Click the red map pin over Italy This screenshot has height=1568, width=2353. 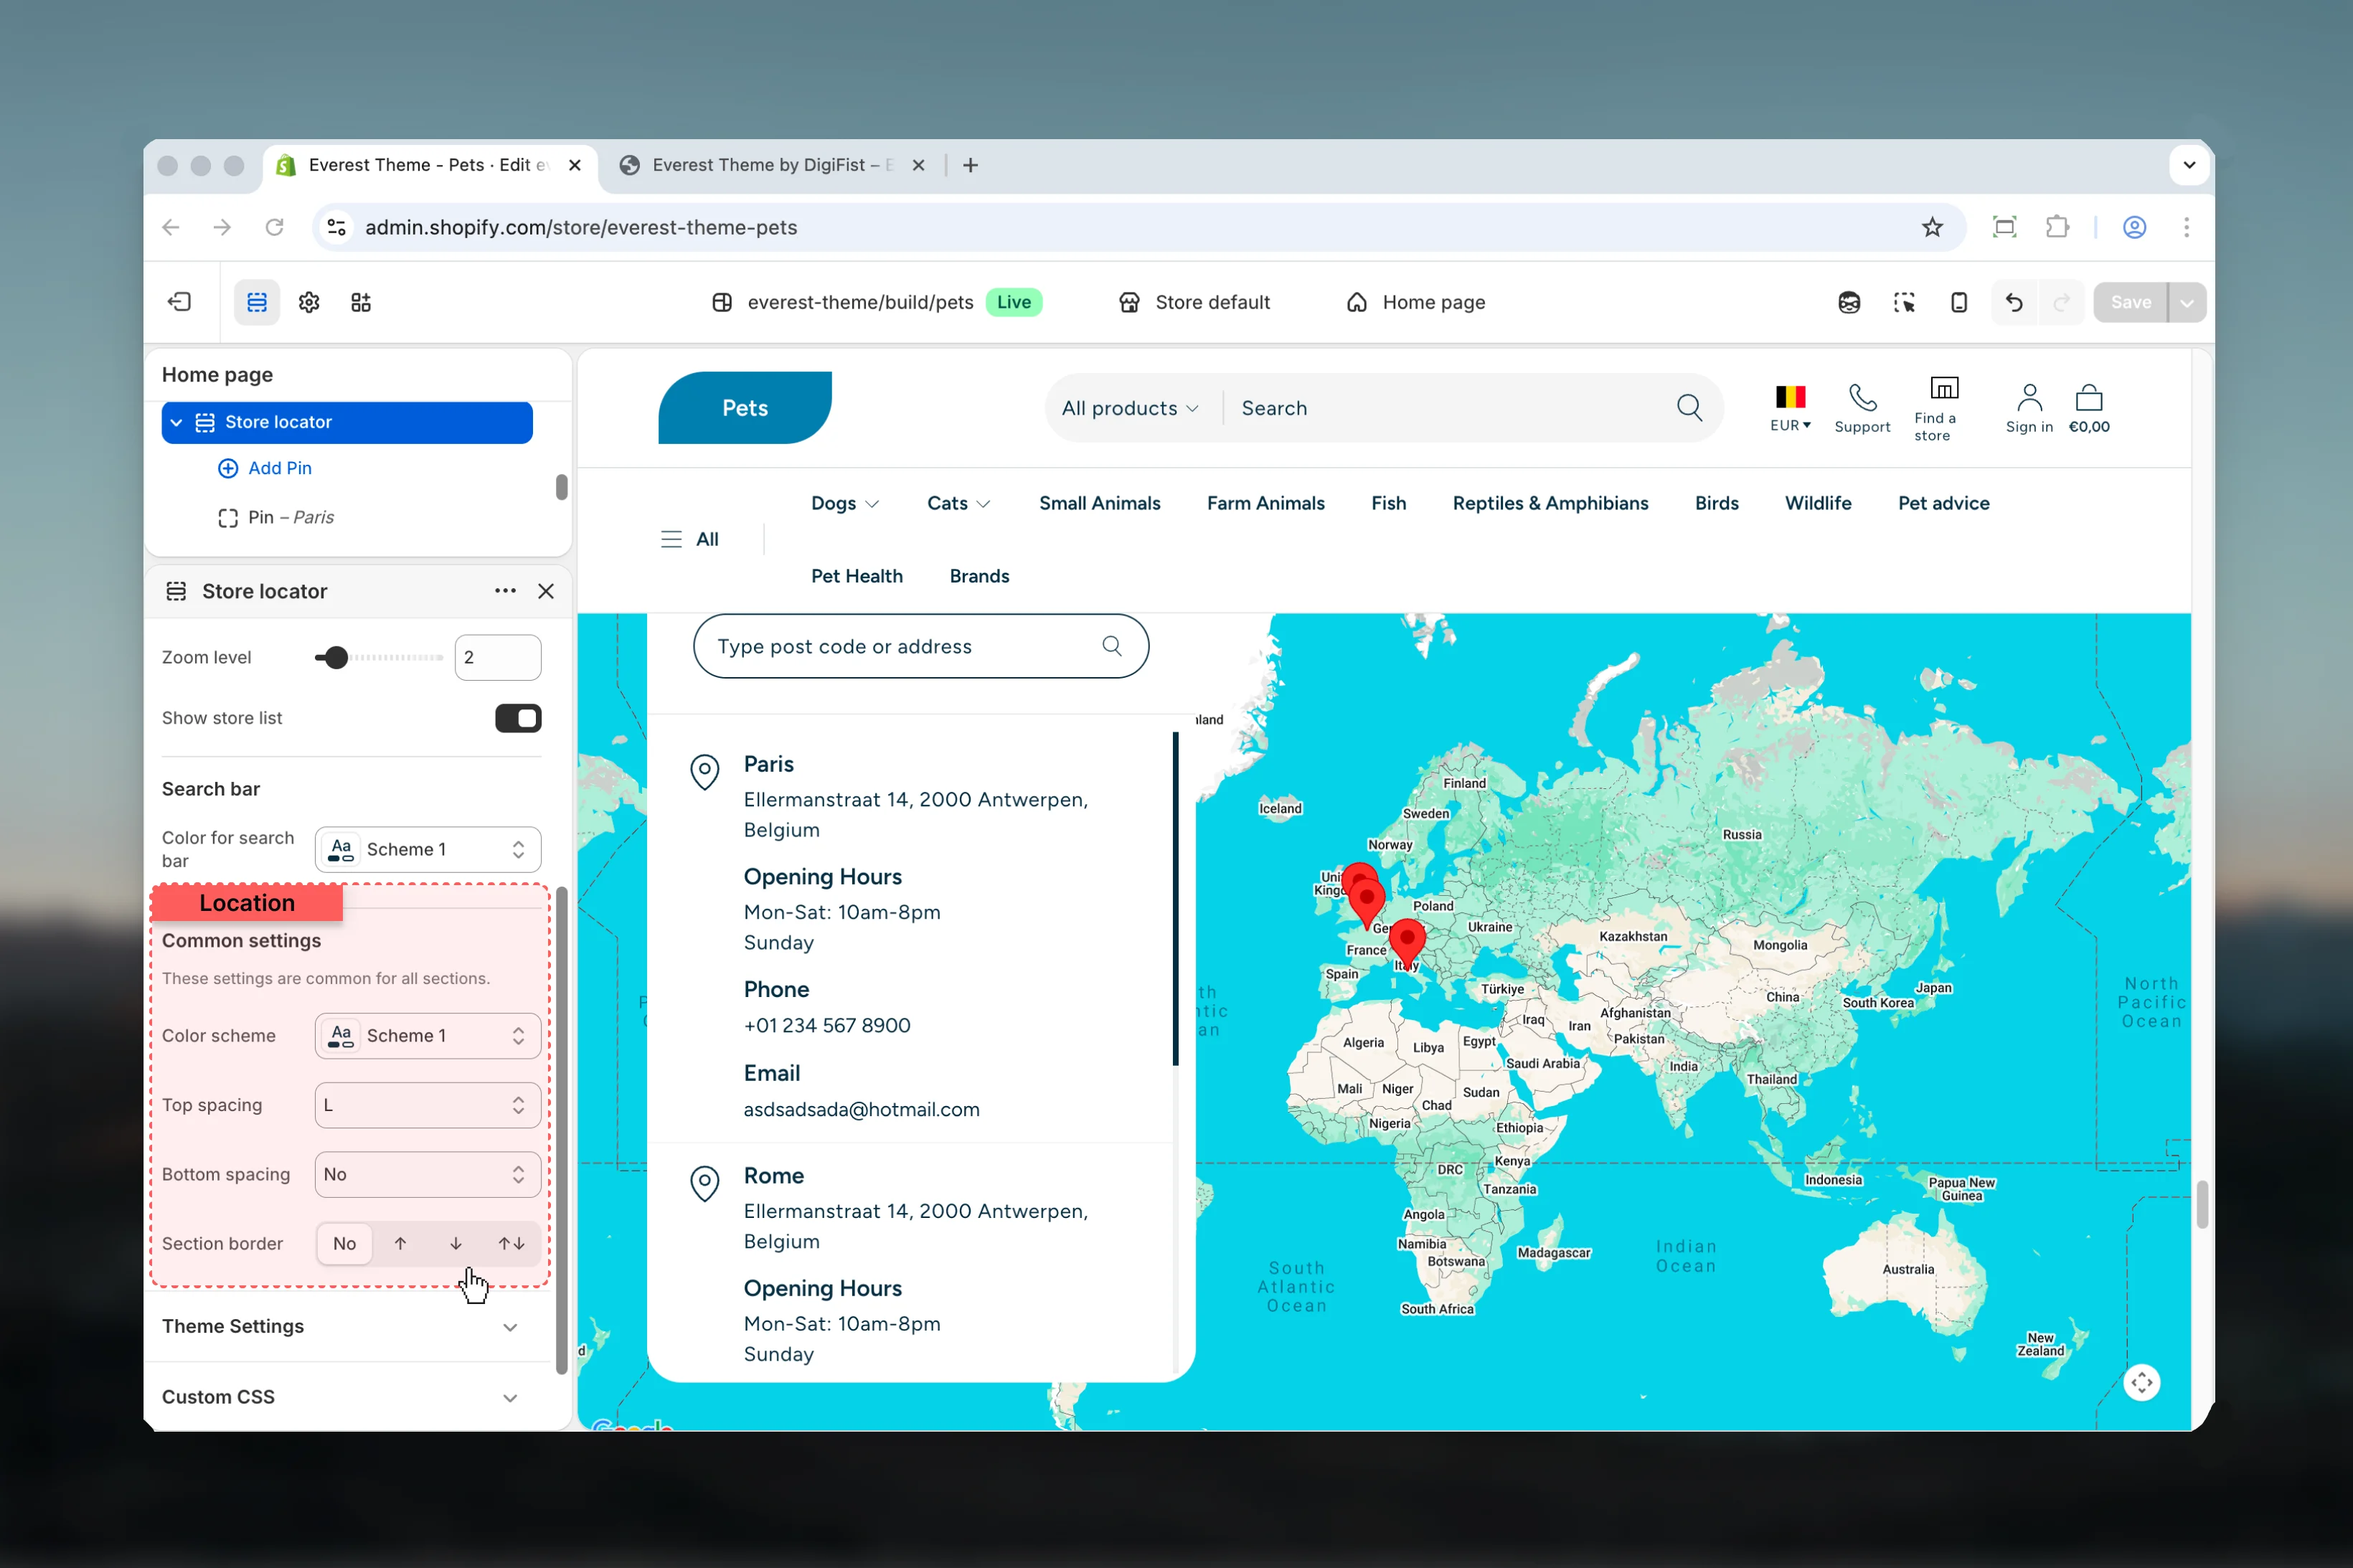click(1407, 944)
